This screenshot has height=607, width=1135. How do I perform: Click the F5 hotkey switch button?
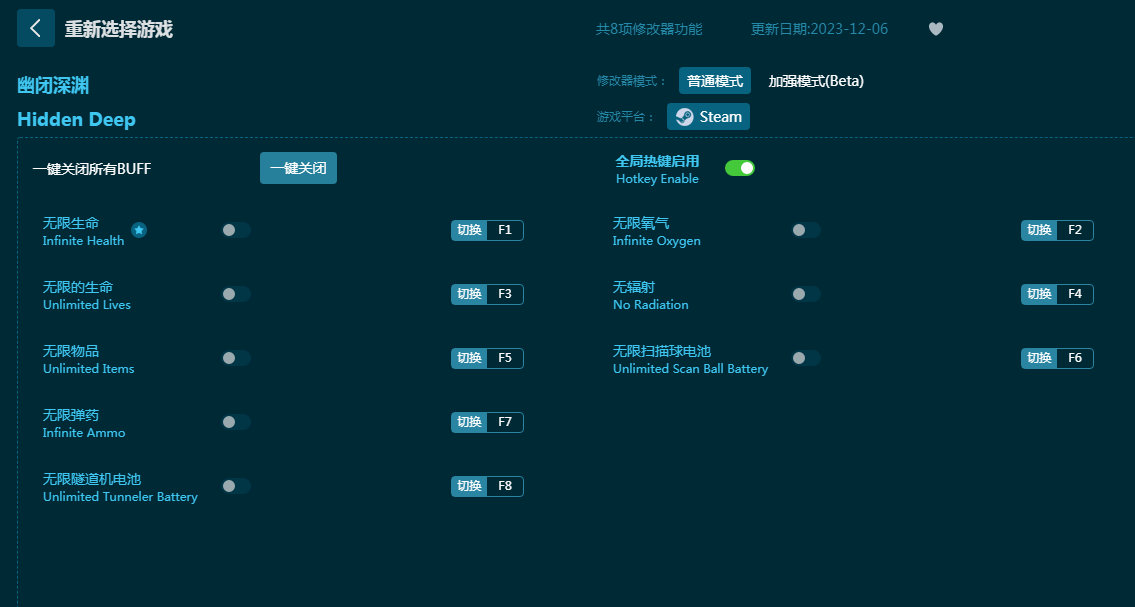[x=487, y=358]
